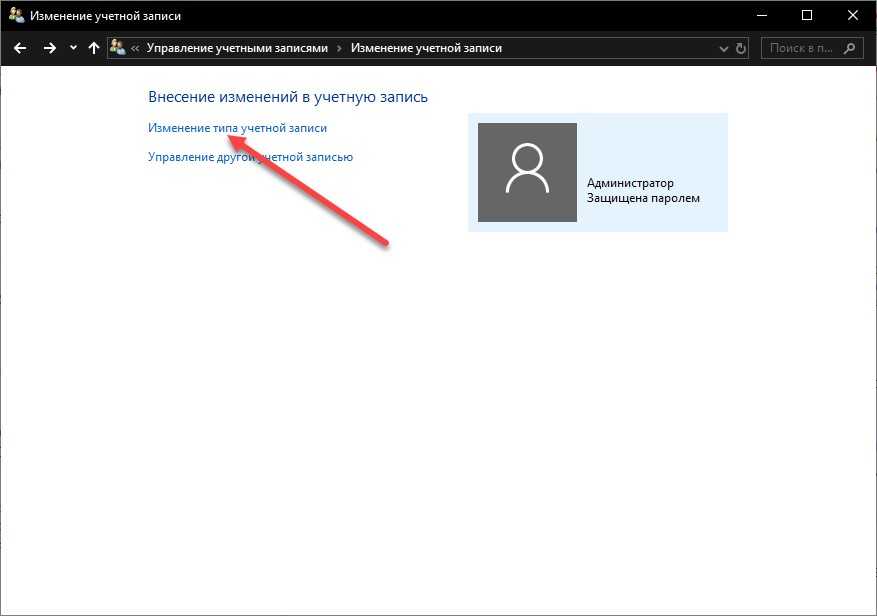877x616 pixels.
Task: Expand the chevron after Управление учетными записями
Action: [x=339, y=49]
